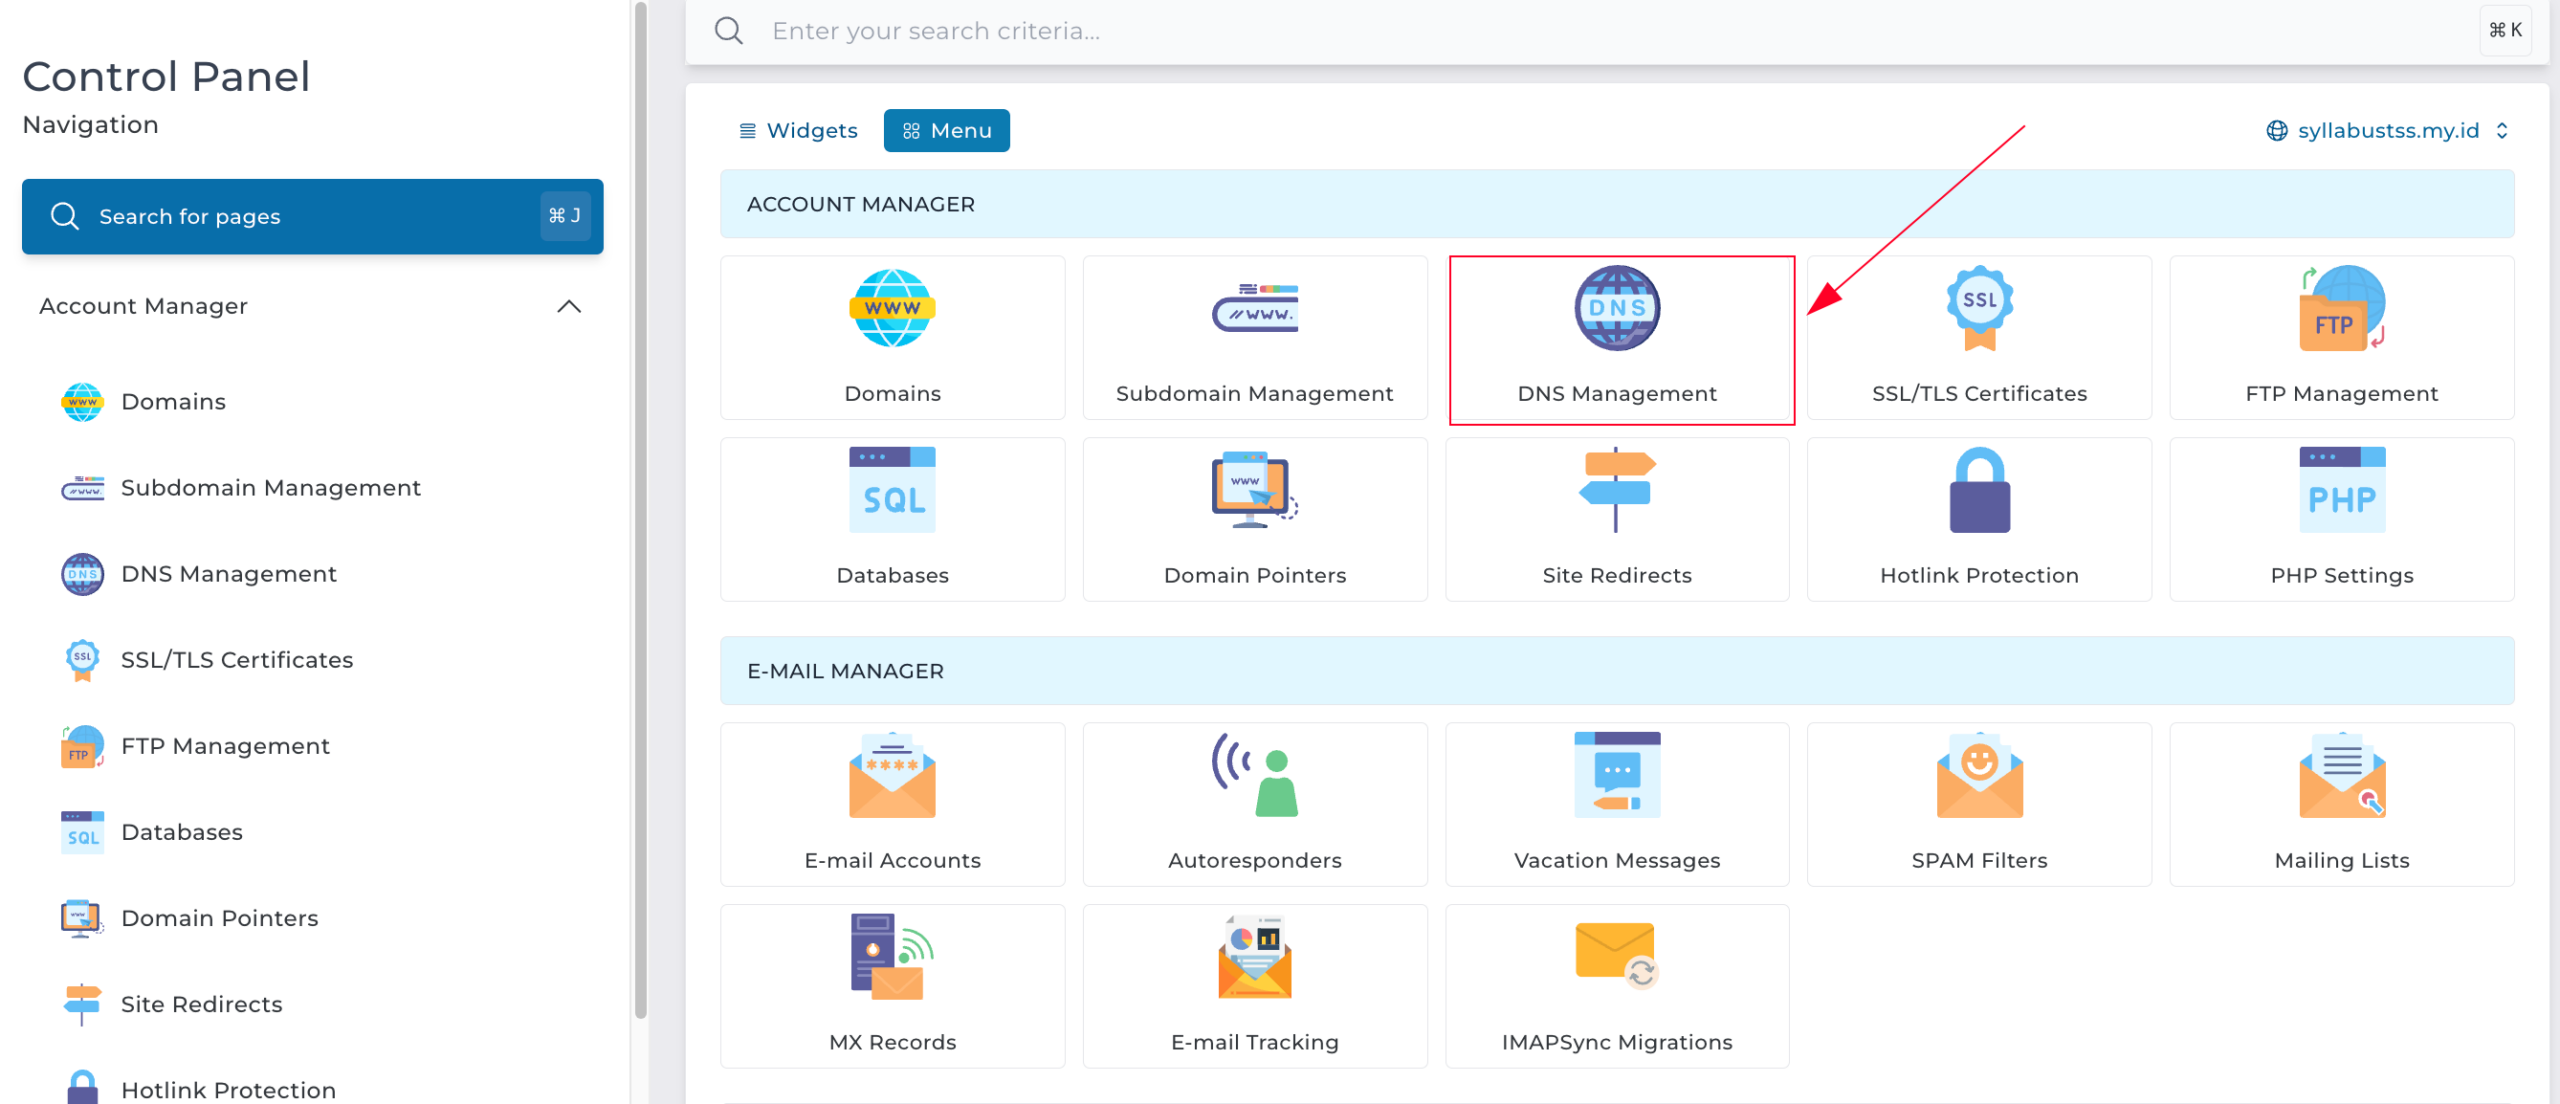The image size is (2560, 1104).
Task: Open the Databases SQL tile
Action: 892,519
